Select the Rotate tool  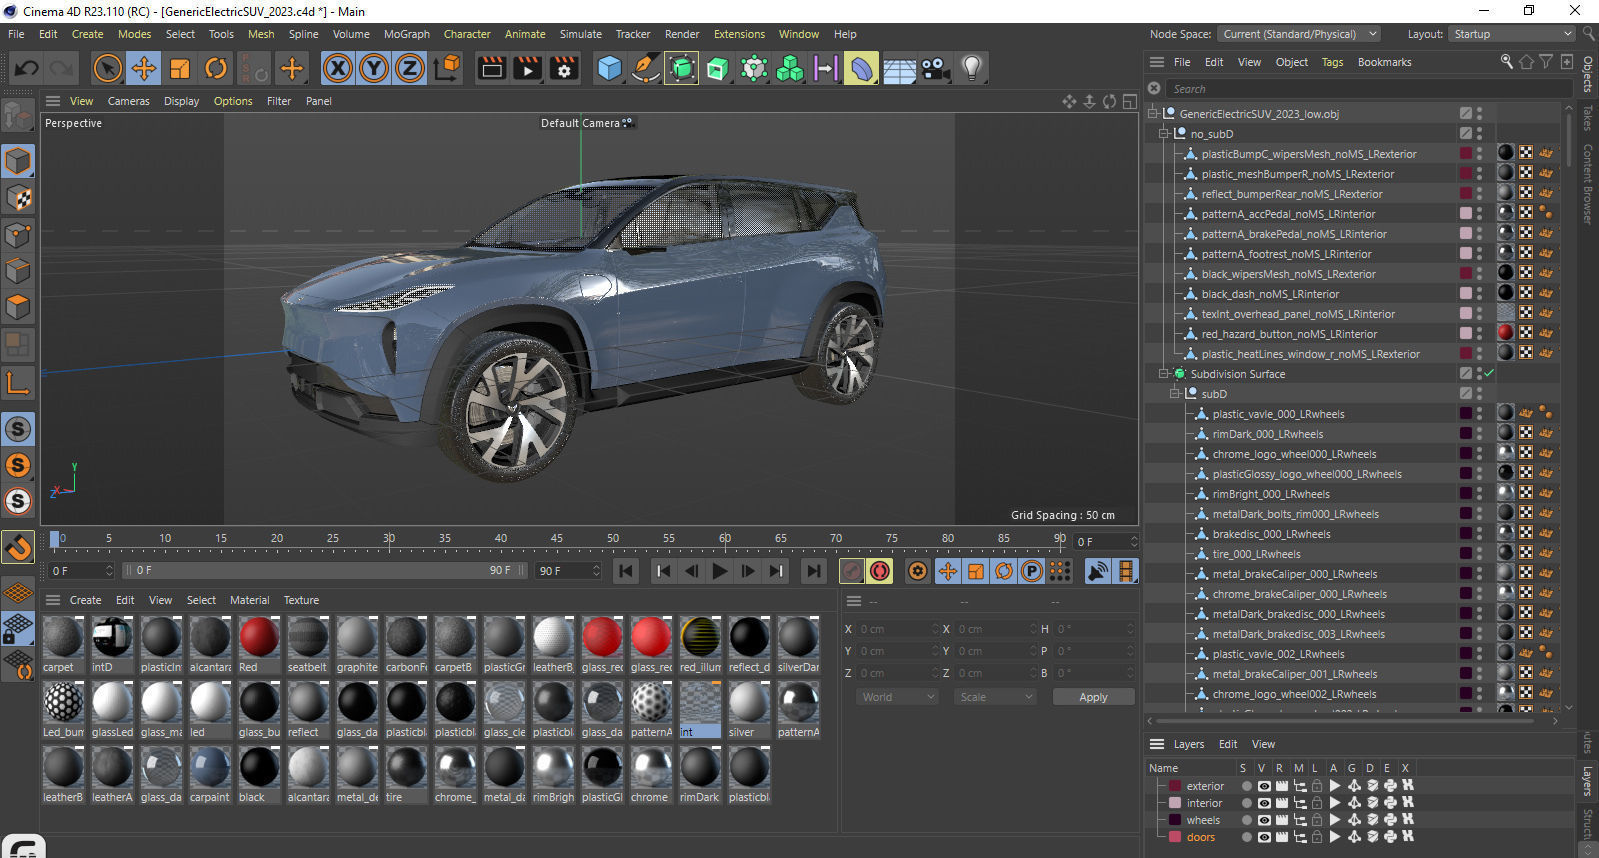point(216,68)
